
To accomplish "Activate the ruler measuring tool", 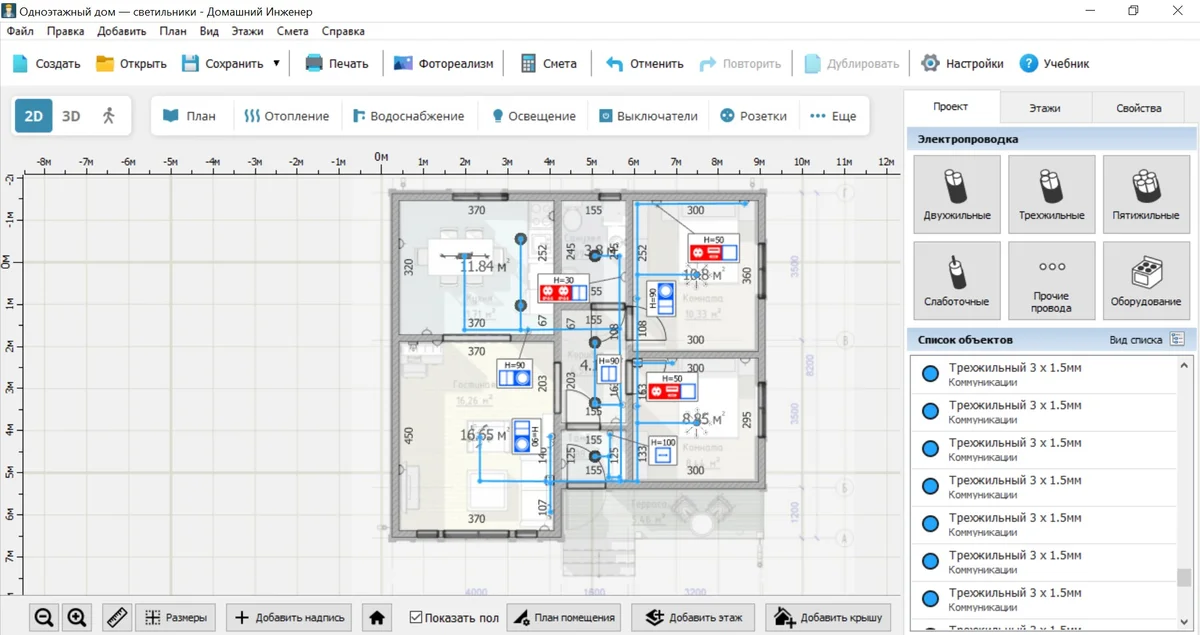I will [x=117, y=618].
